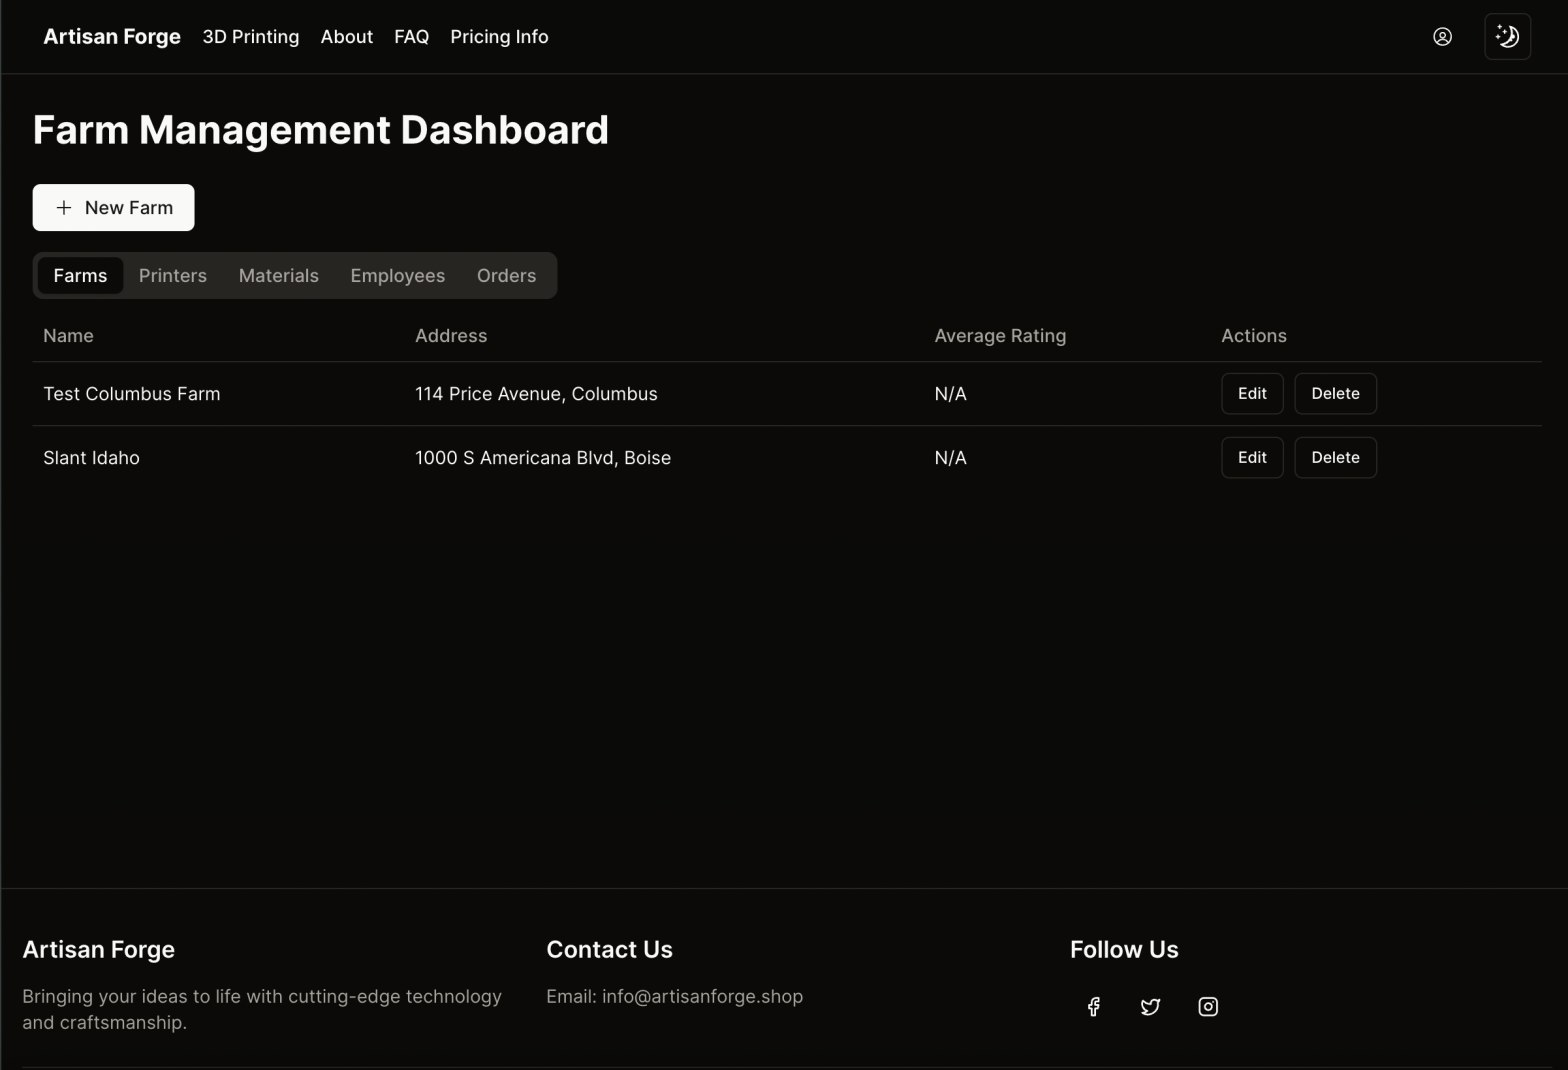Click N/A rating for Slant Idaho
This screenshot has width=1568, height=1070.
coord(950,458)
